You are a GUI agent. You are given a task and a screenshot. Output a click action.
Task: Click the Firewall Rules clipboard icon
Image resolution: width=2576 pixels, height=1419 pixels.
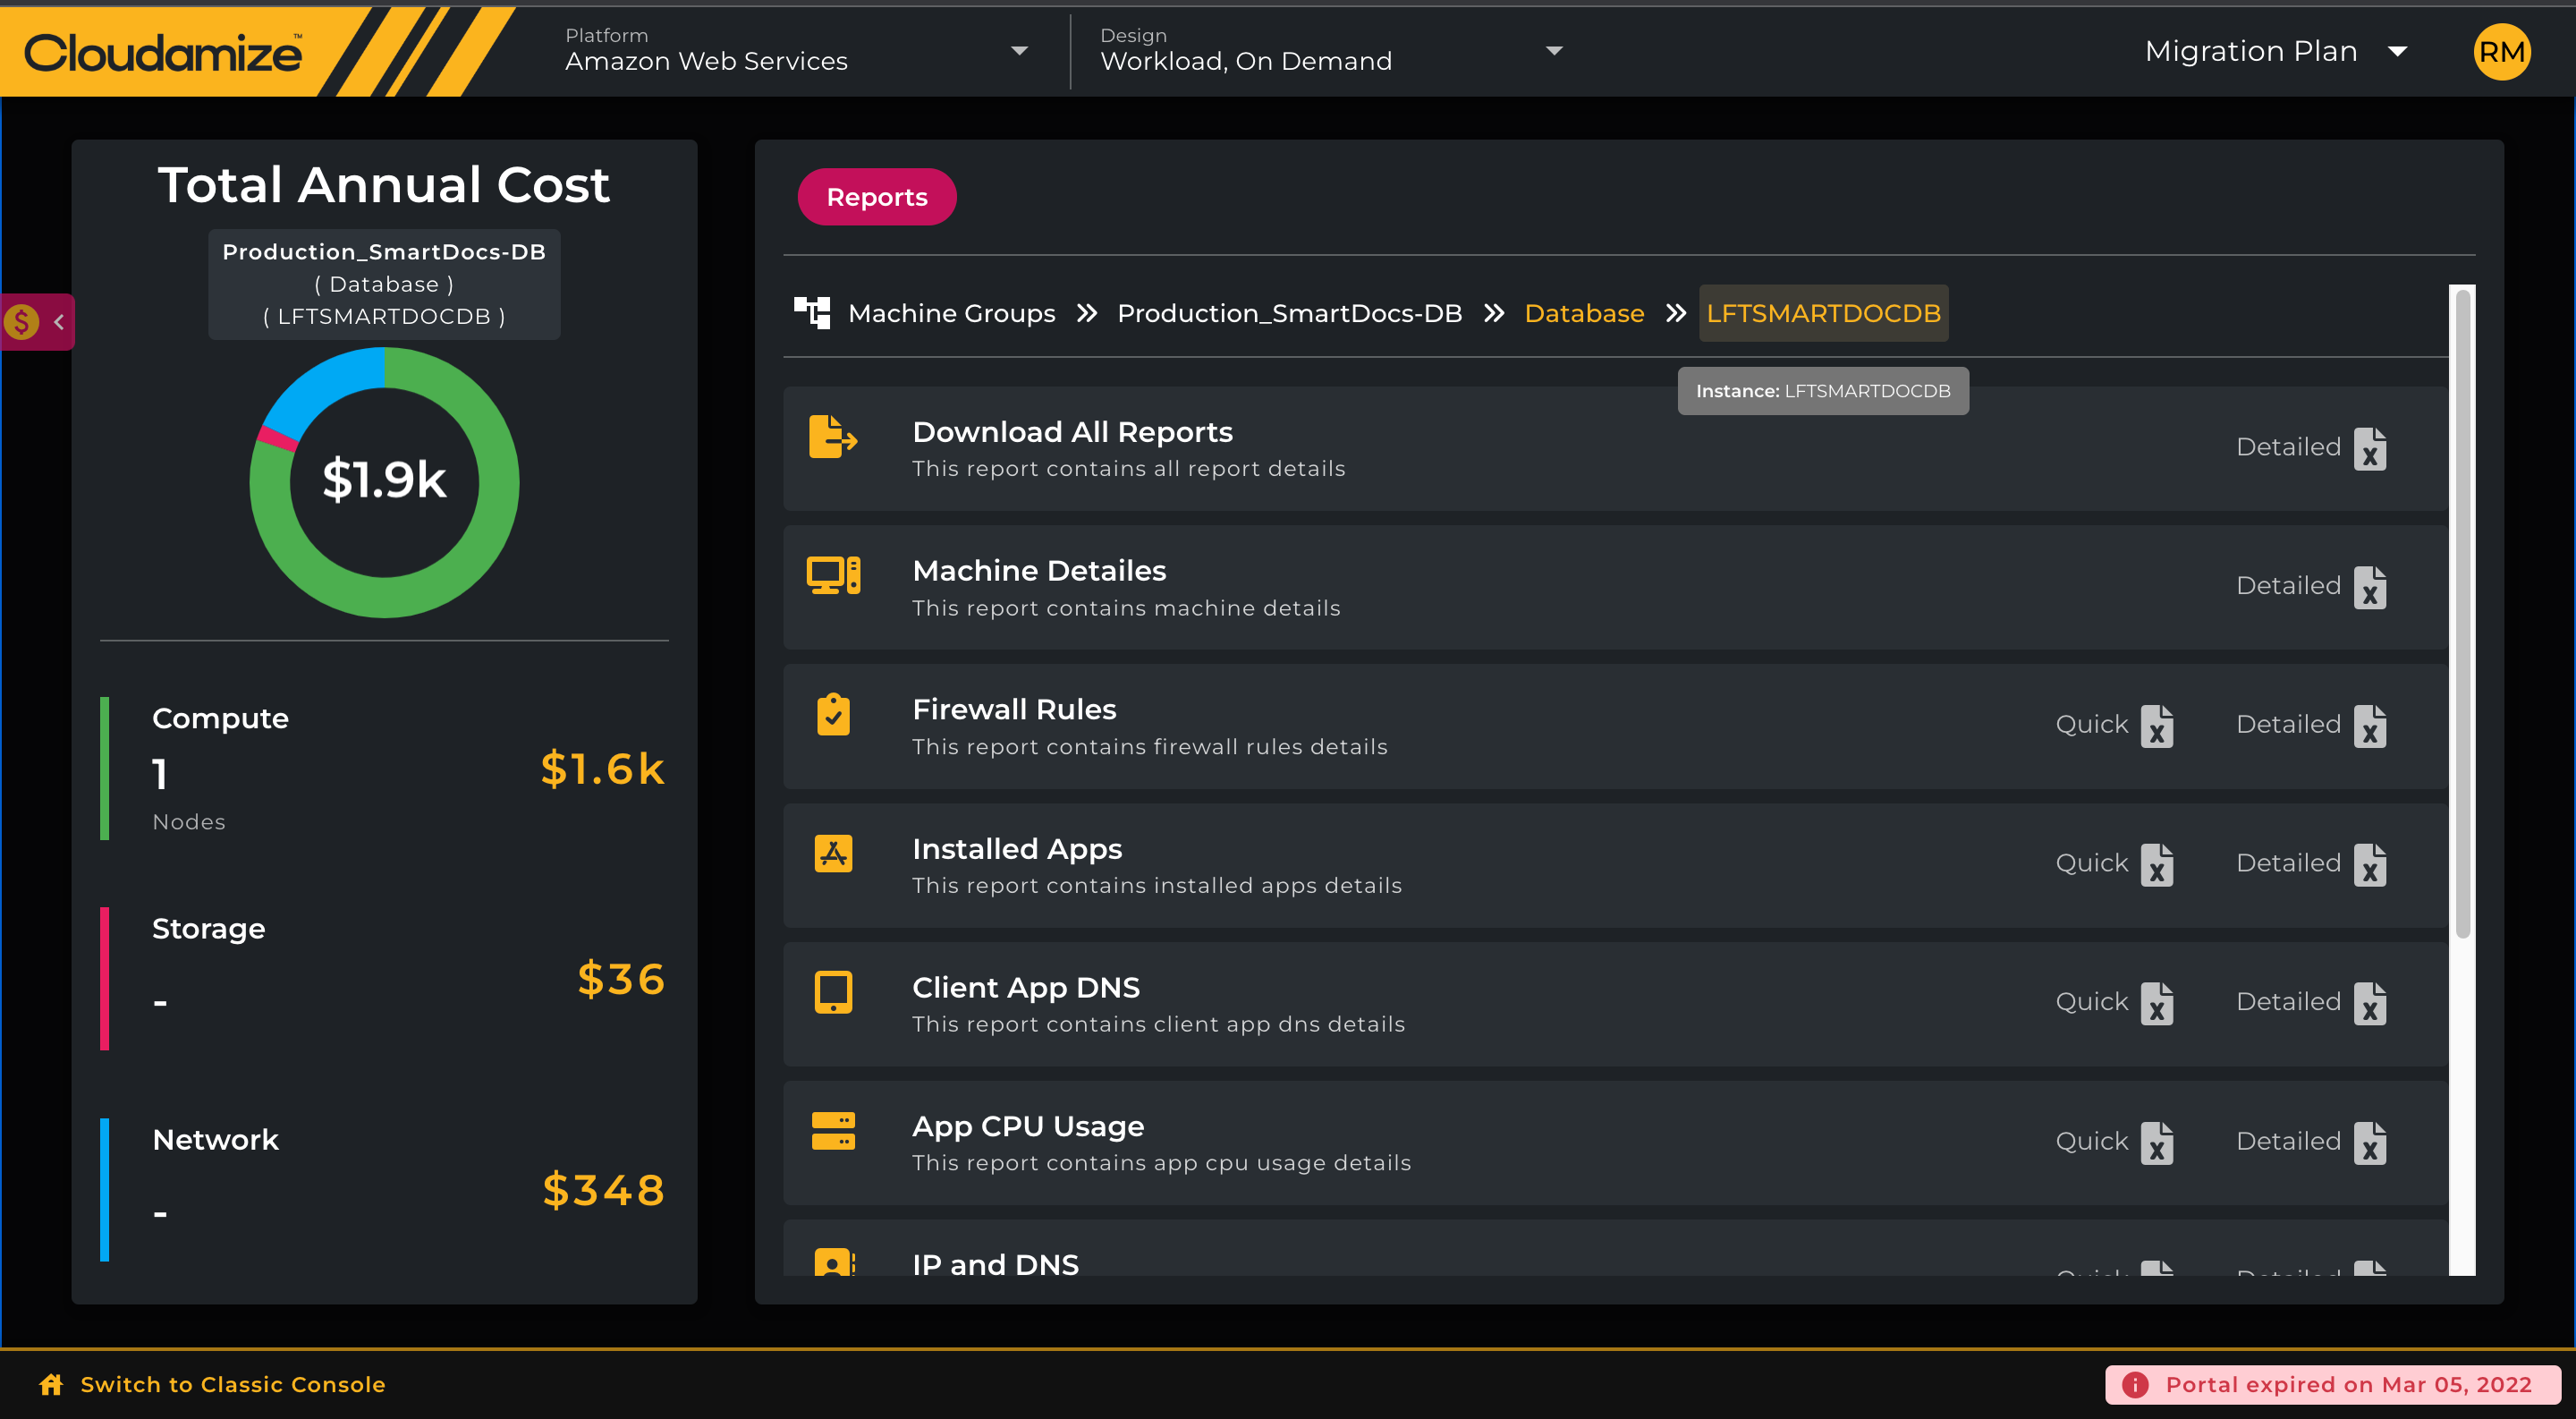click(833, 714)
